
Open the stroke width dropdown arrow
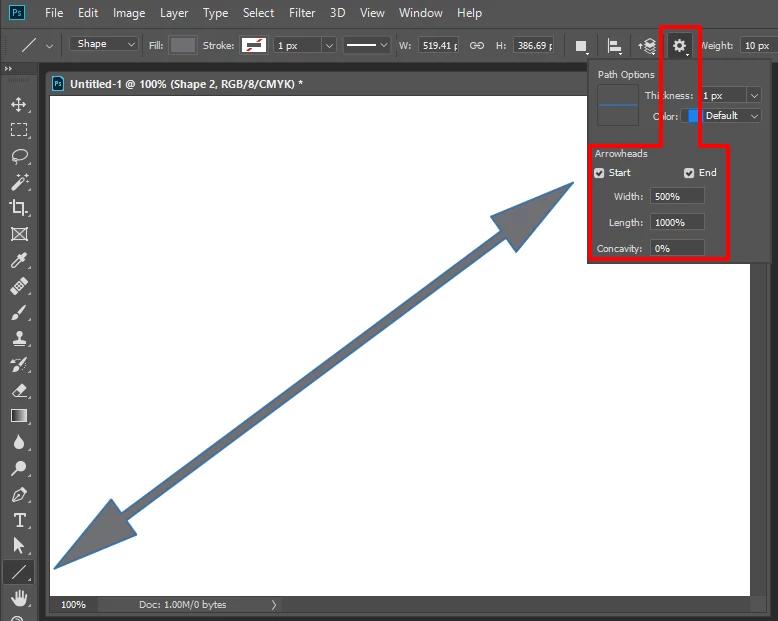point(328,46)
